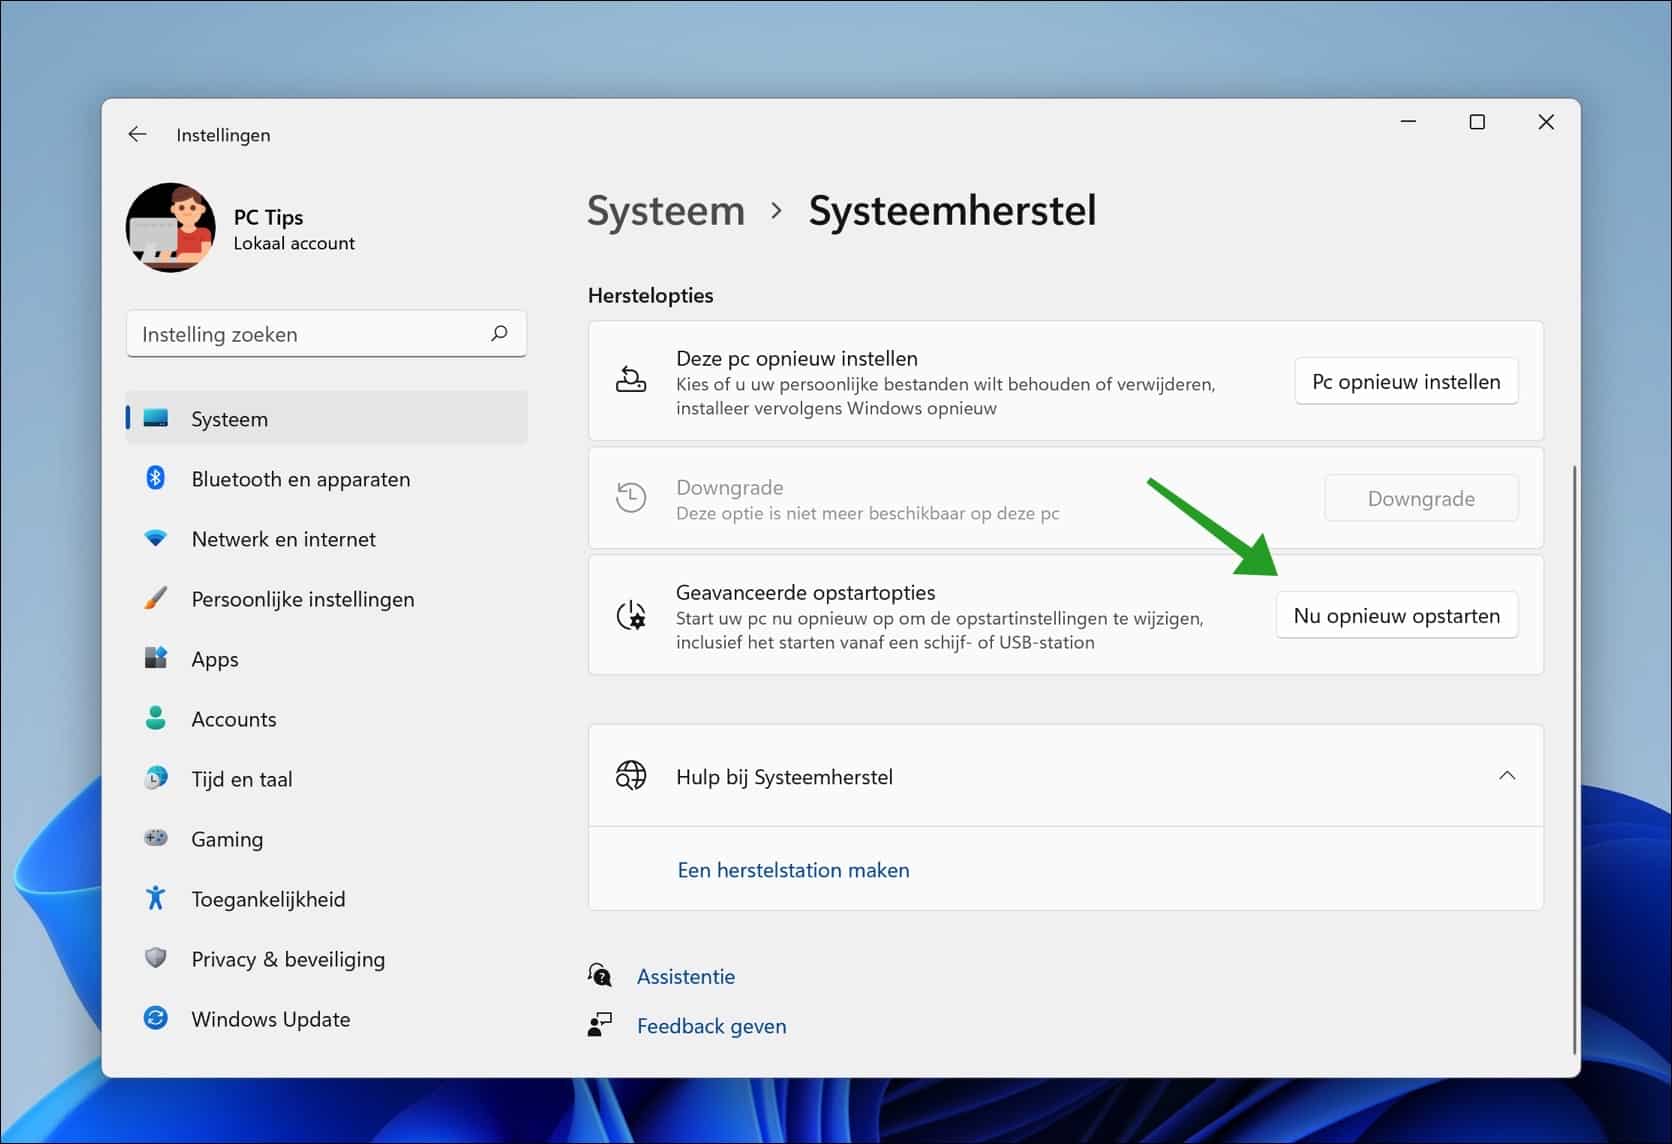This screenshot has width=1672, height=1144.
Task: Click the vertical scrollbar of settings page
Action: coord(1575,760)
